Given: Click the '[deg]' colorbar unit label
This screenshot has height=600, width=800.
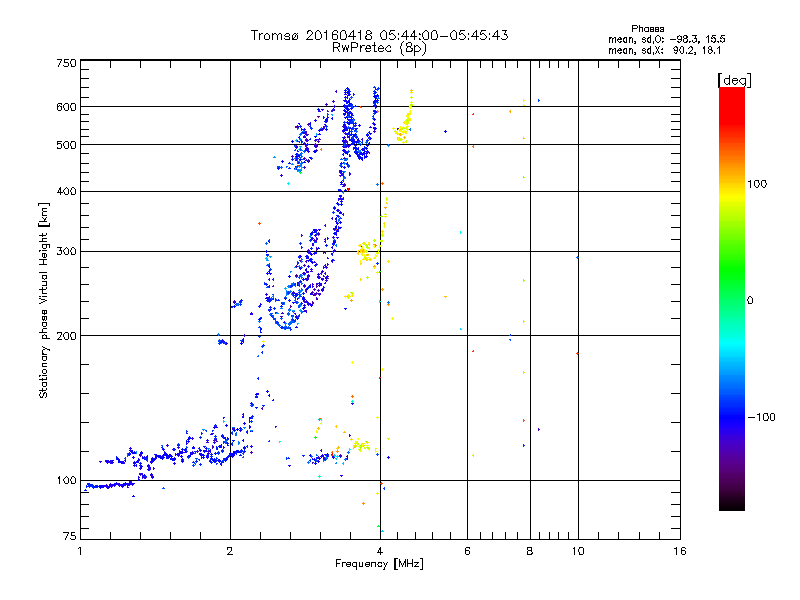Looking at the screenshot, I should (x=734, y=80).
